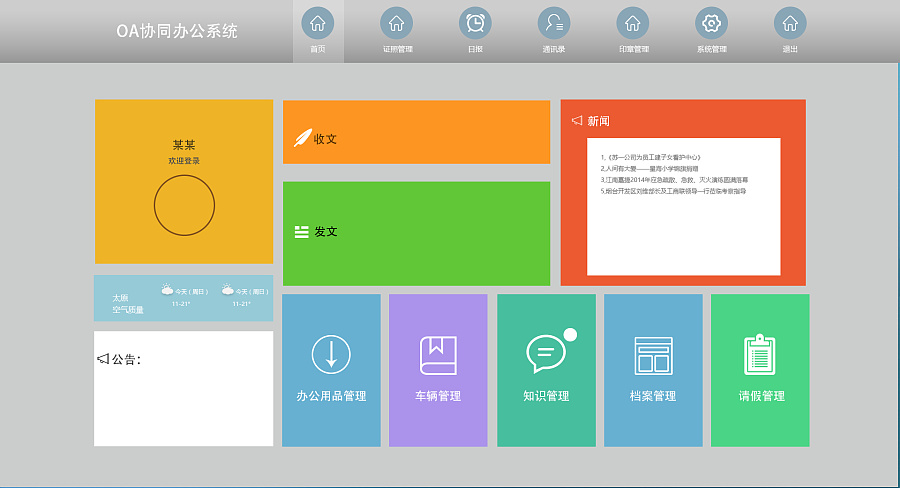Open the 车辆管理 book tile

[438, 370]
